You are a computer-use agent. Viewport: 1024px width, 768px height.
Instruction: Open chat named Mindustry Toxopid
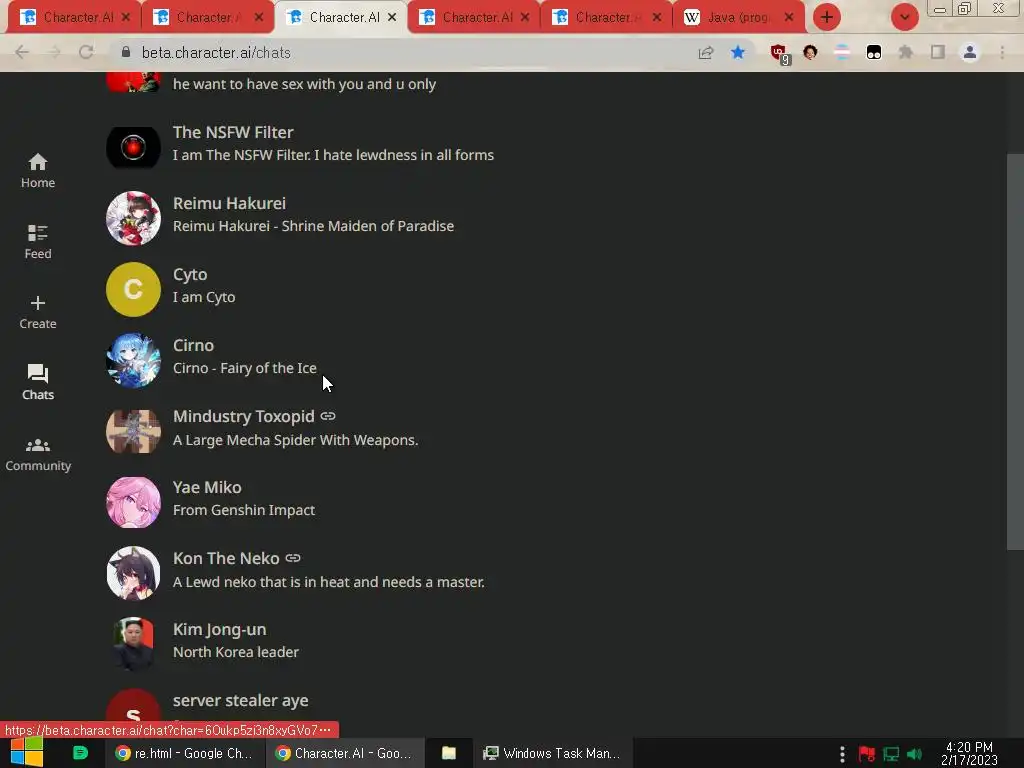point(244,417)
